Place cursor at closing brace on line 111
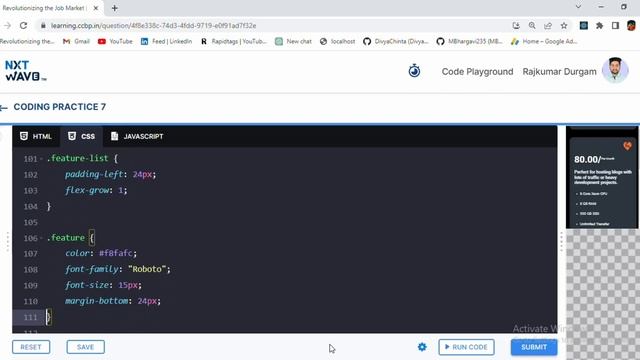The height and width of the screenshot is (360, 640). tap(49, 317)
